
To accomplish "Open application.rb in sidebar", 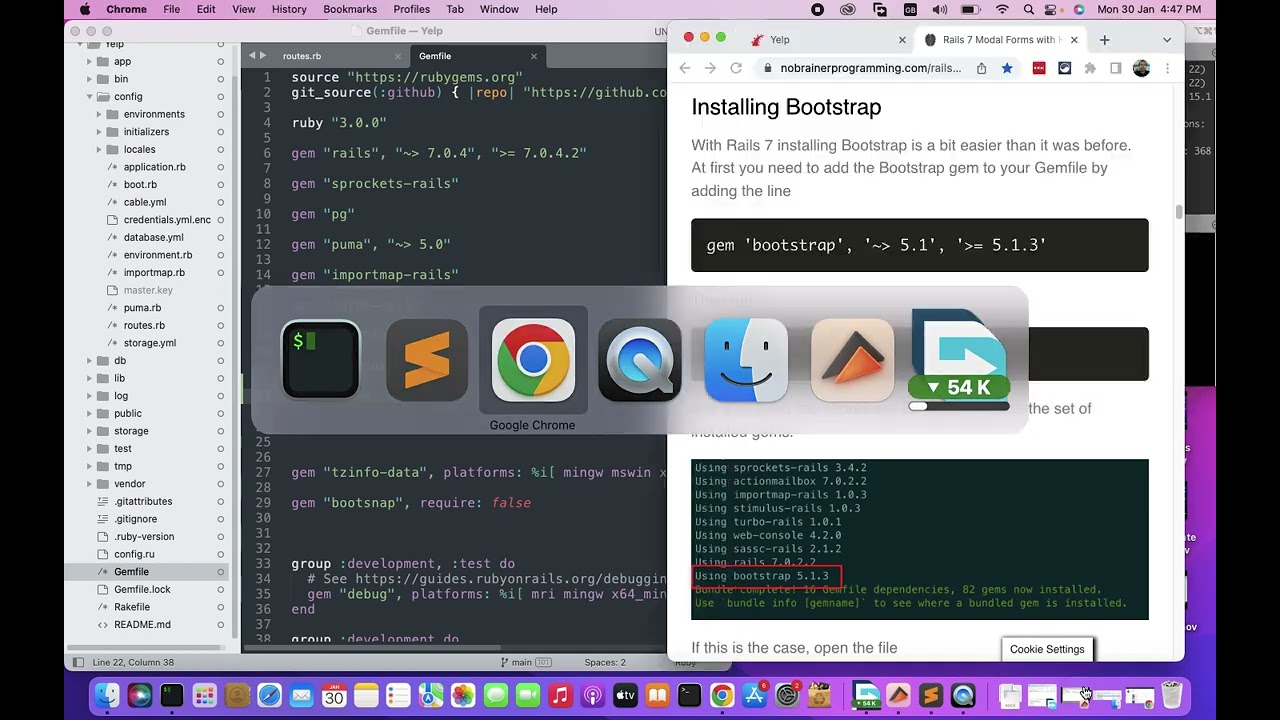I will [x=154, y=167].
